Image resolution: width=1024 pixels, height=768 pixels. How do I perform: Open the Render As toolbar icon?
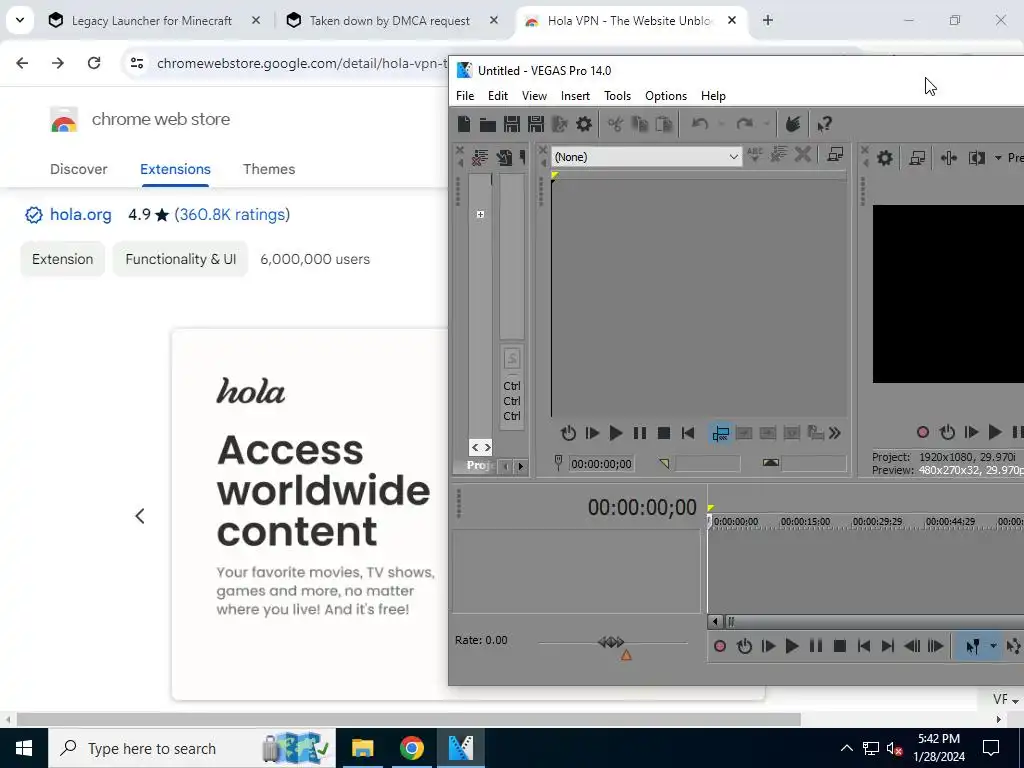tap(560, 124)
